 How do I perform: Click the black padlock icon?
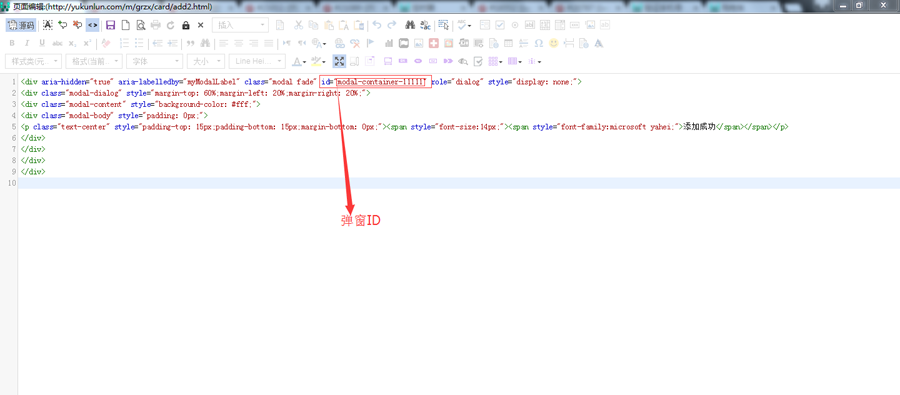[x=185, y=25]
